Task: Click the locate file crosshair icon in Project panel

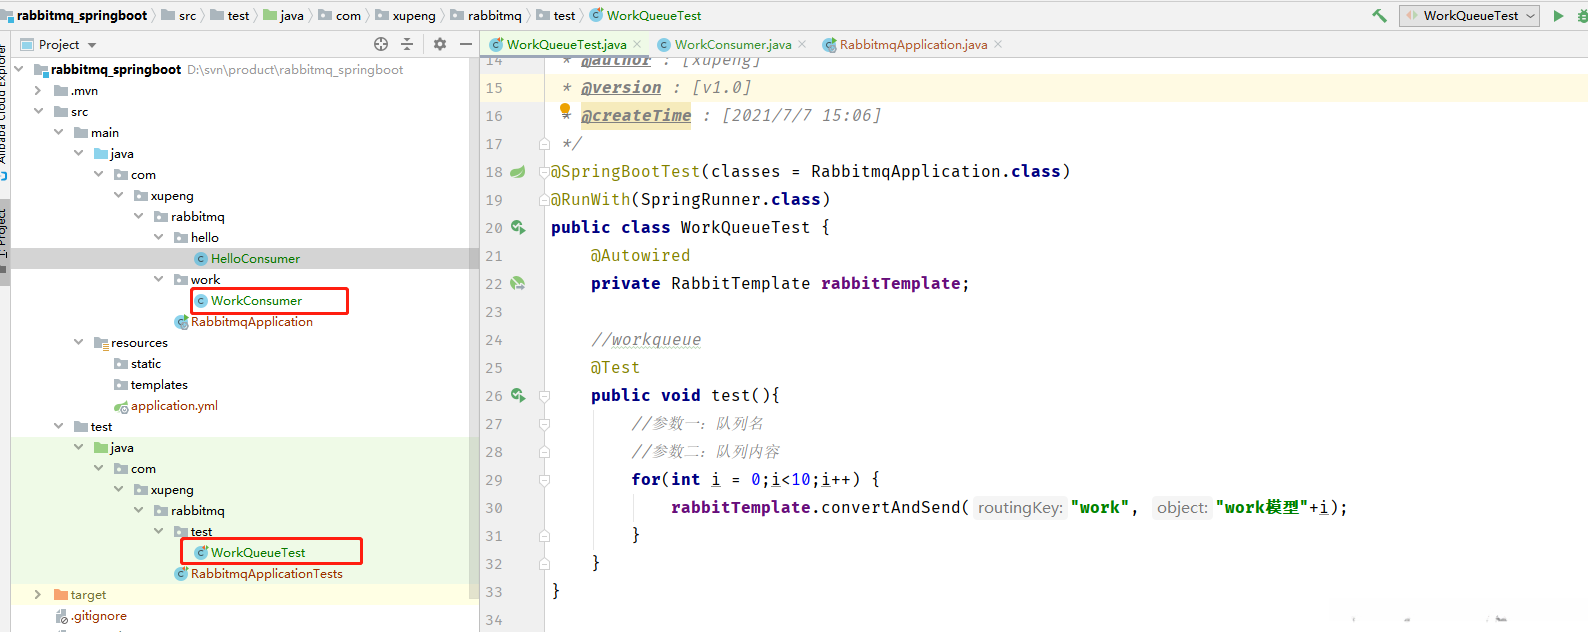Action: (380, 44)
